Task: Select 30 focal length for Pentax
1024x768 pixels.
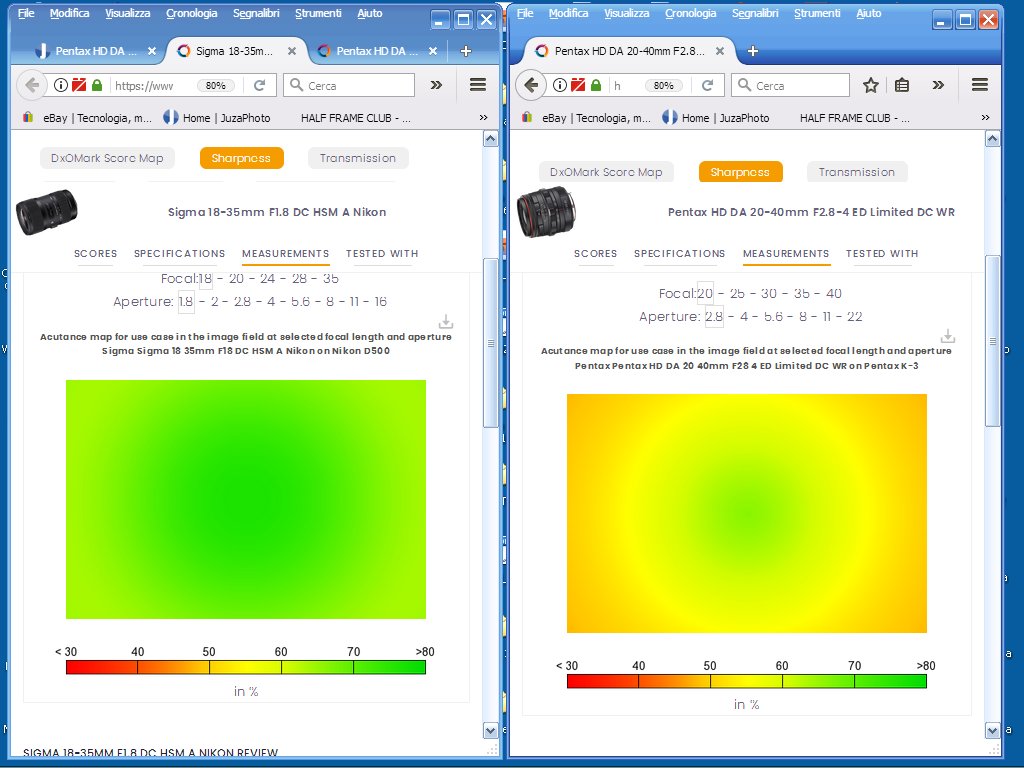Action: (769, 294)
